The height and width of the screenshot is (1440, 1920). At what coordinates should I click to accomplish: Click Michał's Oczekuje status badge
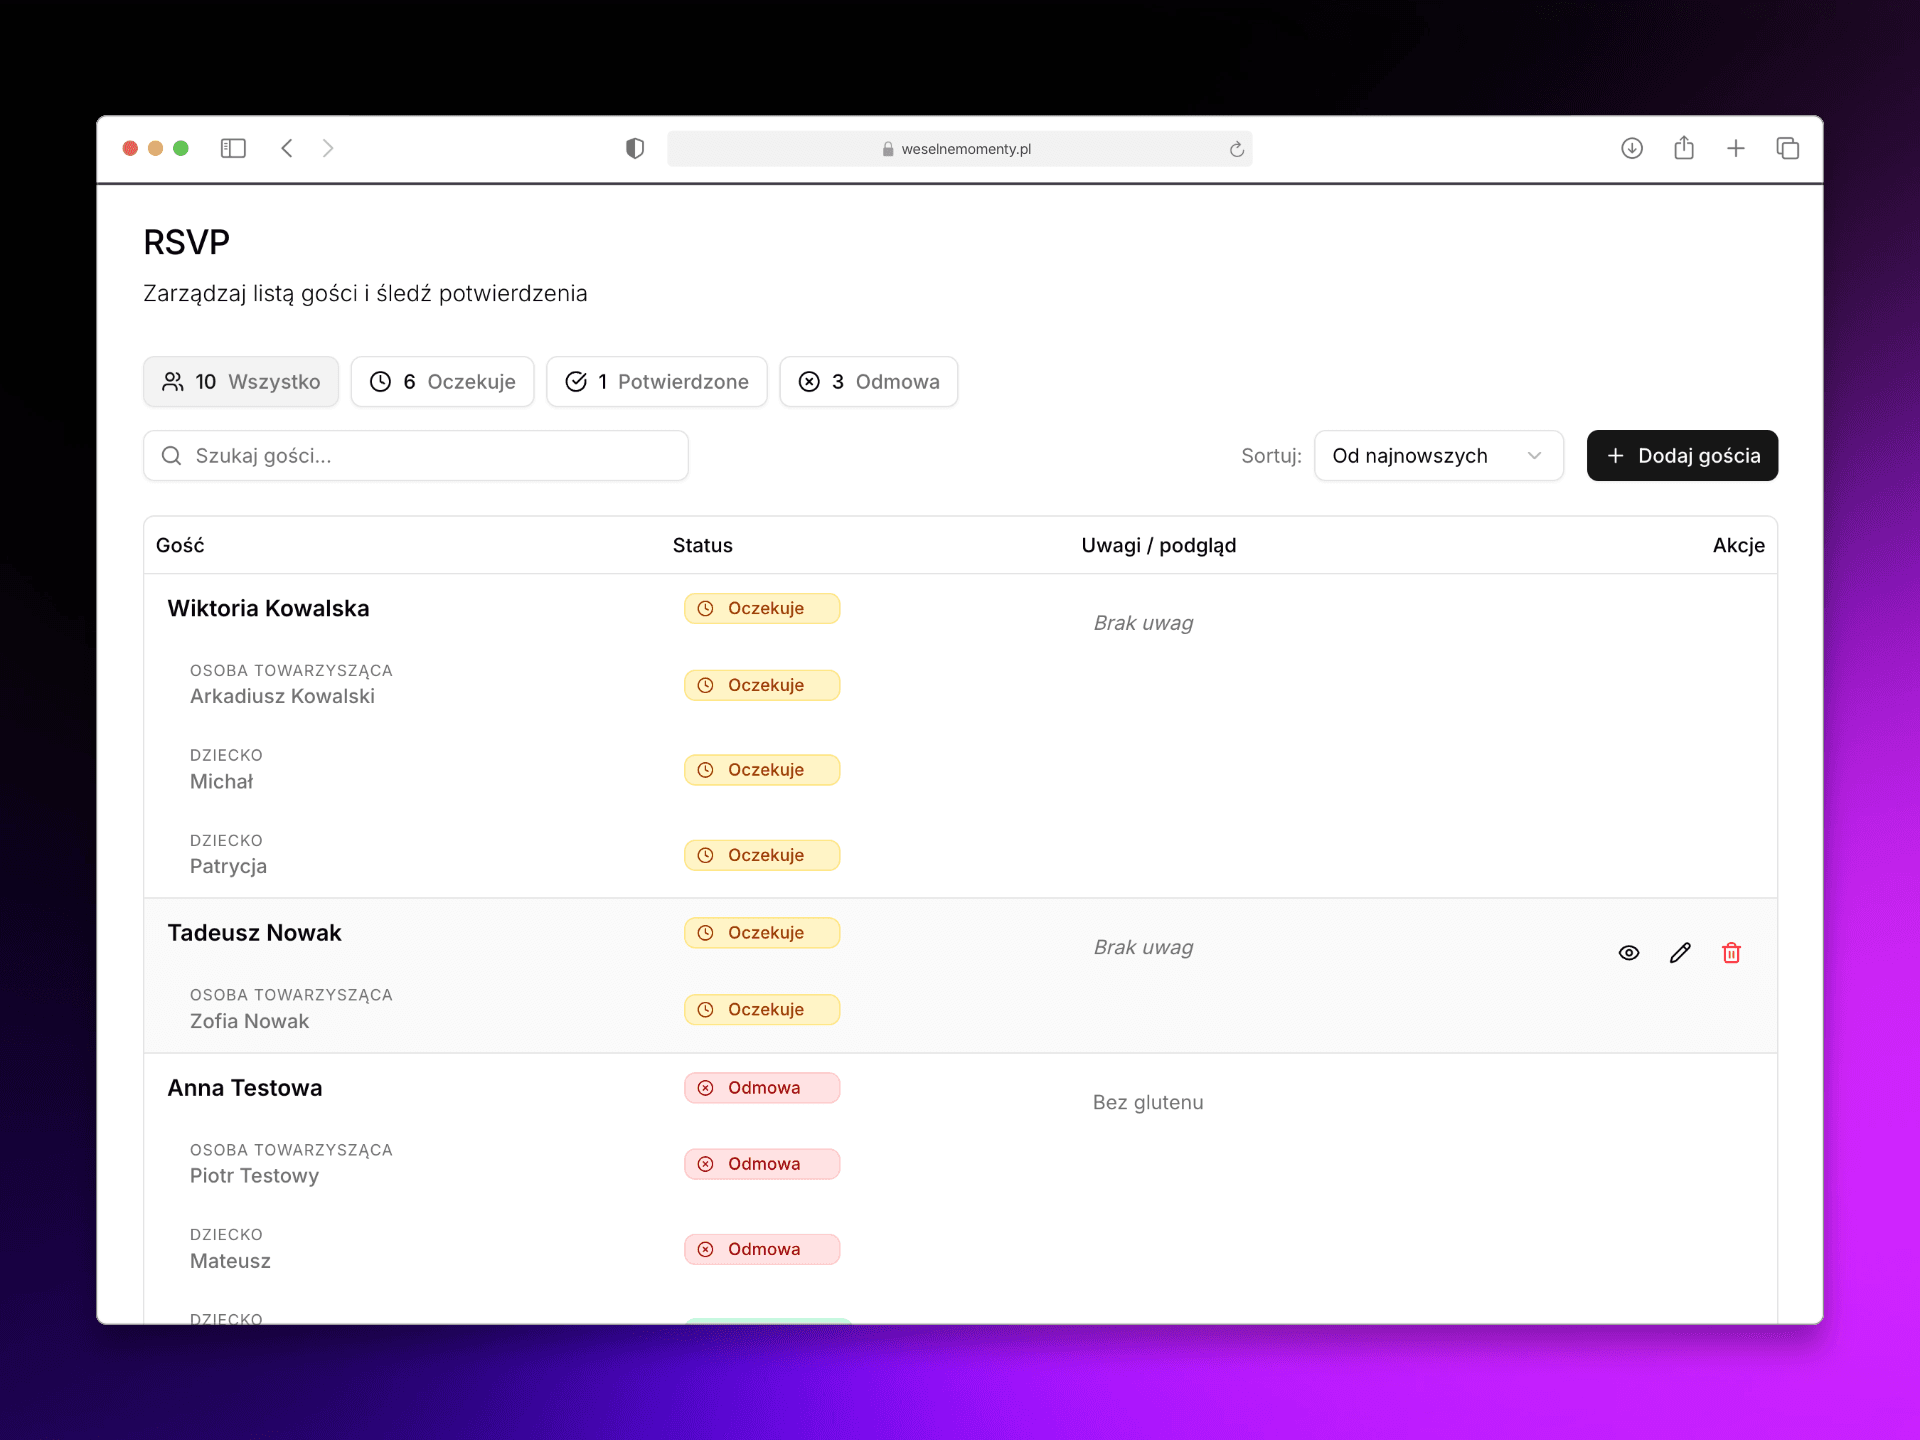tap(762, 770)
